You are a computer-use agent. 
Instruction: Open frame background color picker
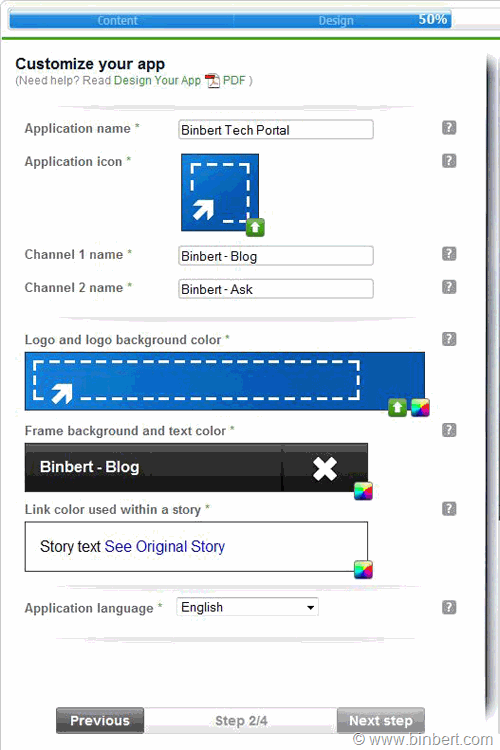pos(363,491)
